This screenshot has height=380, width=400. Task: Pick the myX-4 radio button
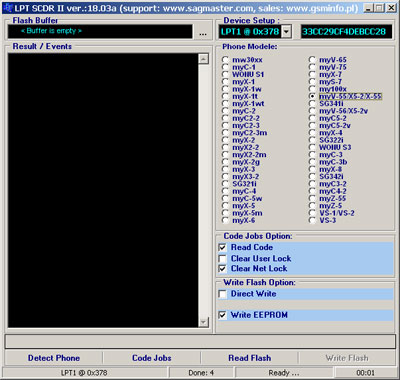click(x=312, y=133)
